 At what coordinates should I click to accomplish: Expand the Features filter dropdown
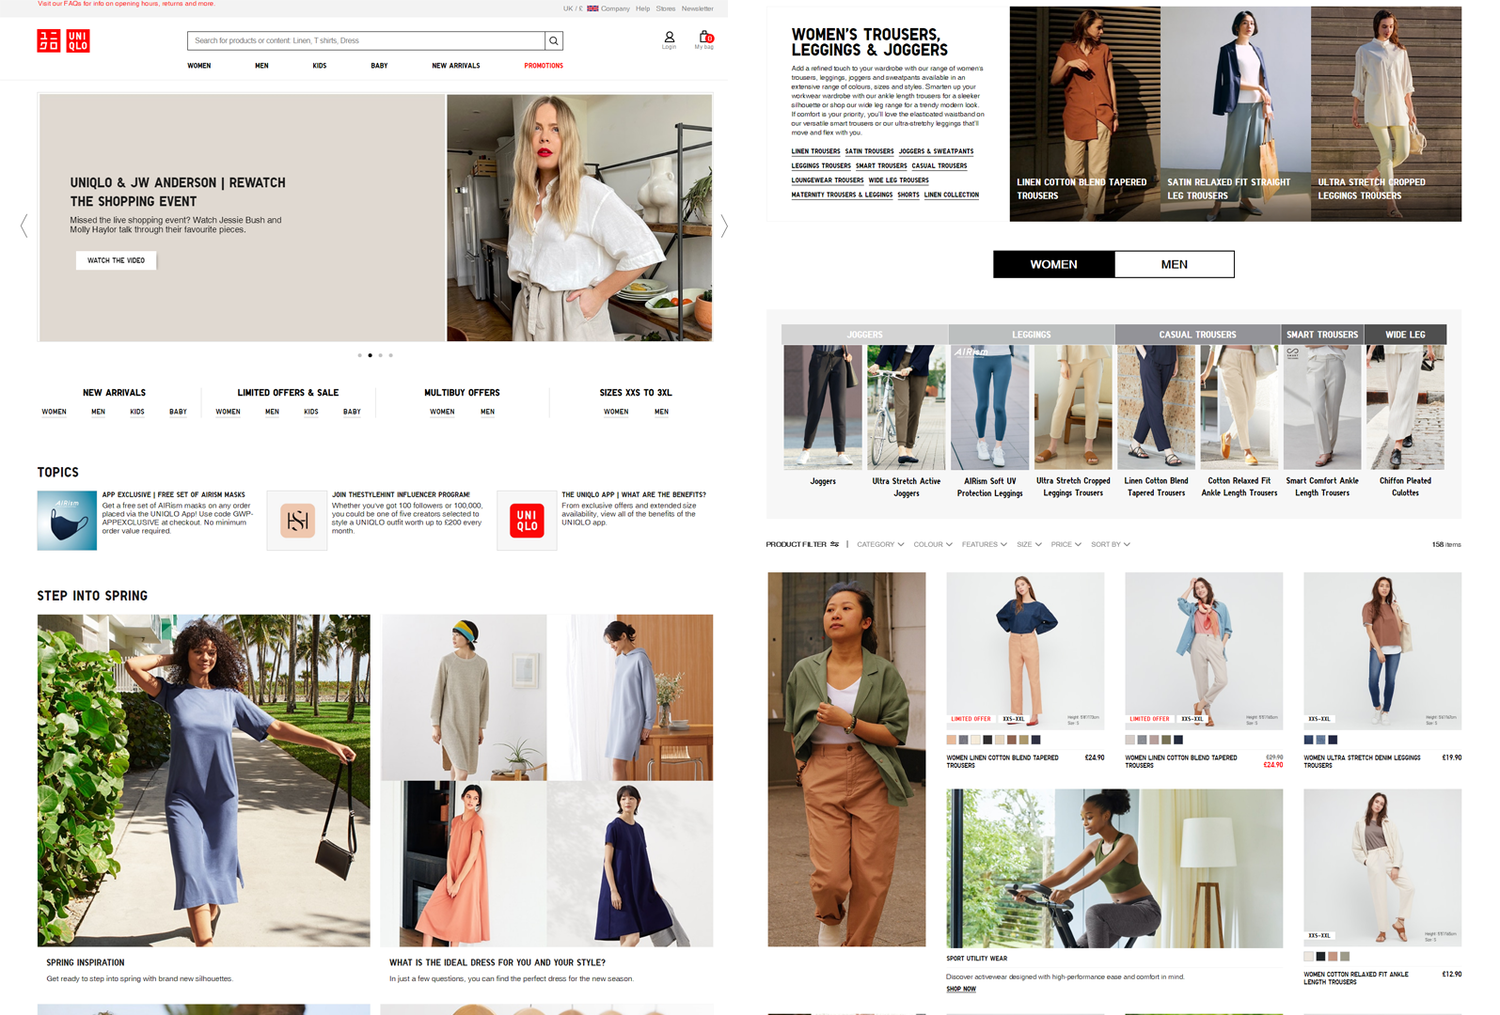984,545
